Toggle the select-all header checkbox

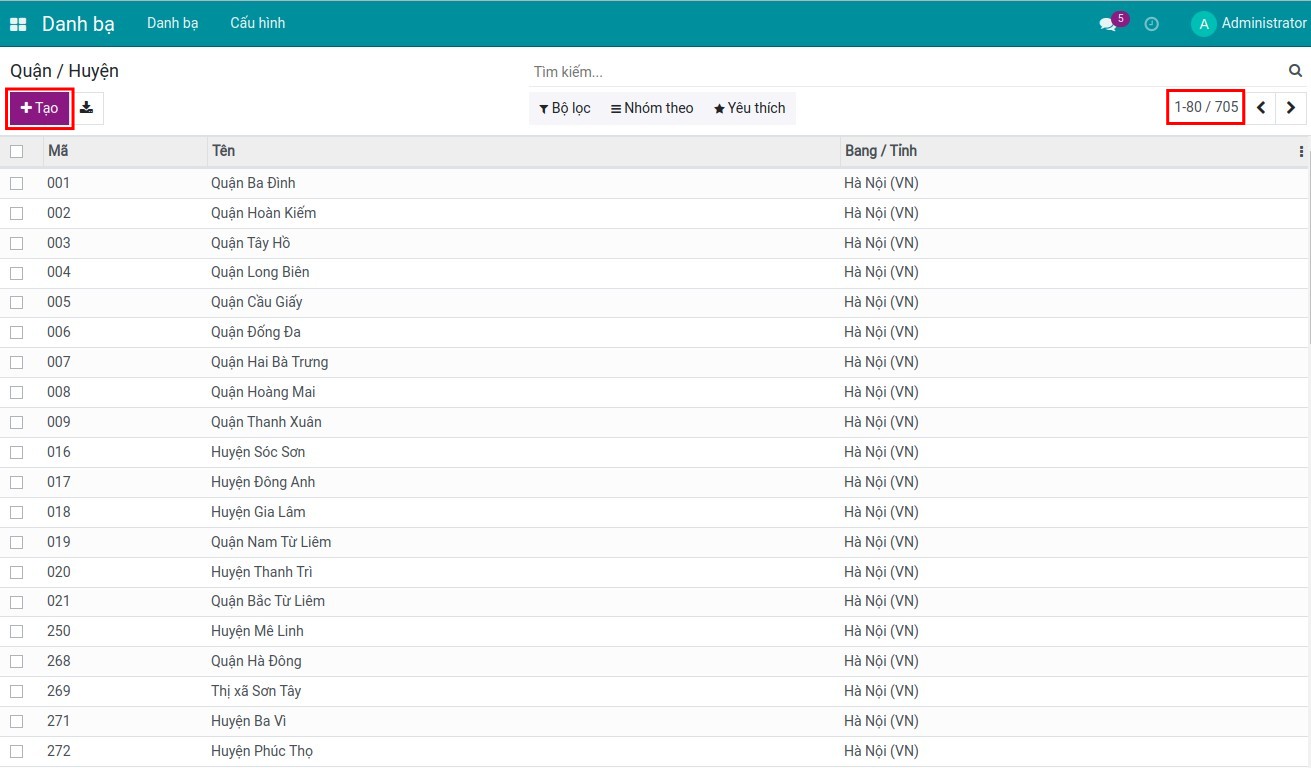[x=17, y=152]
